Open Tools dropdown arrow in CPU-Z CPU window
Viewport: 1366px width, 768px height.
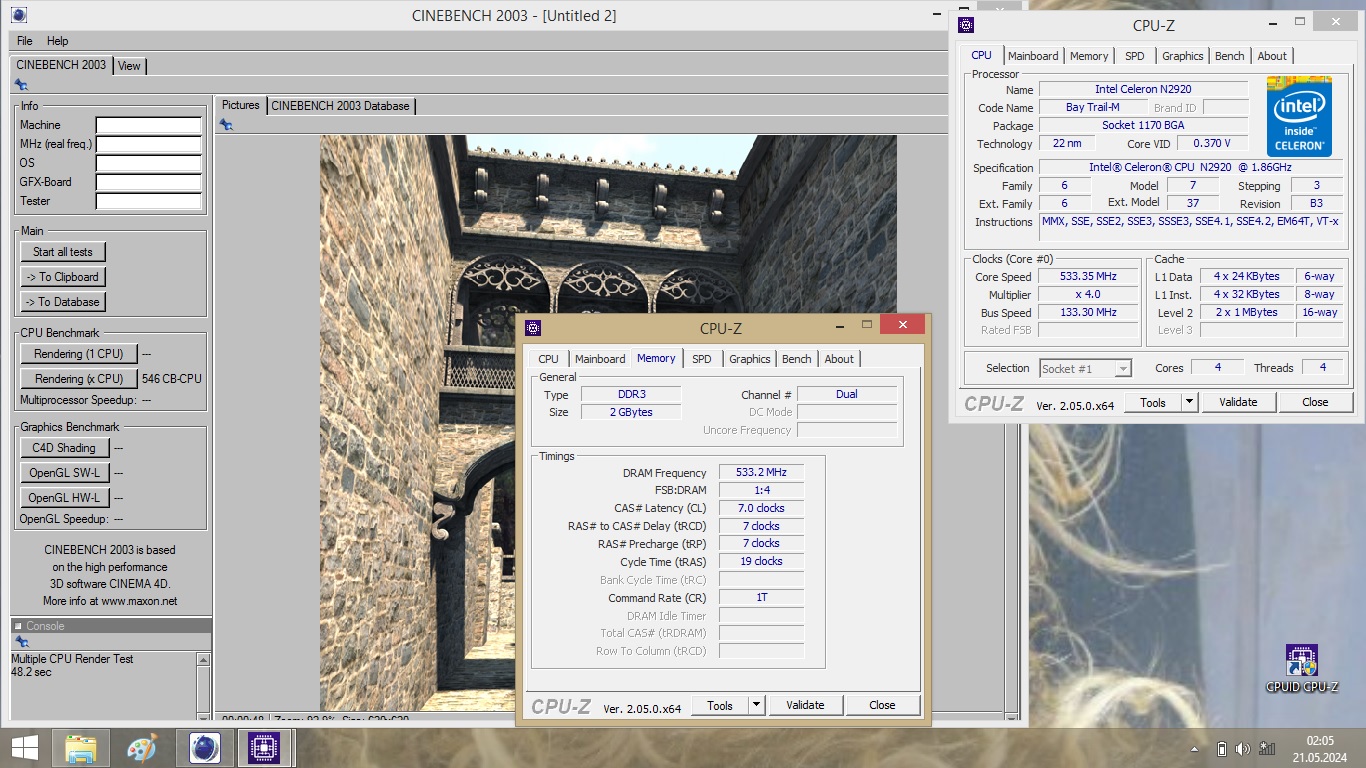[x=1189, y=402]
